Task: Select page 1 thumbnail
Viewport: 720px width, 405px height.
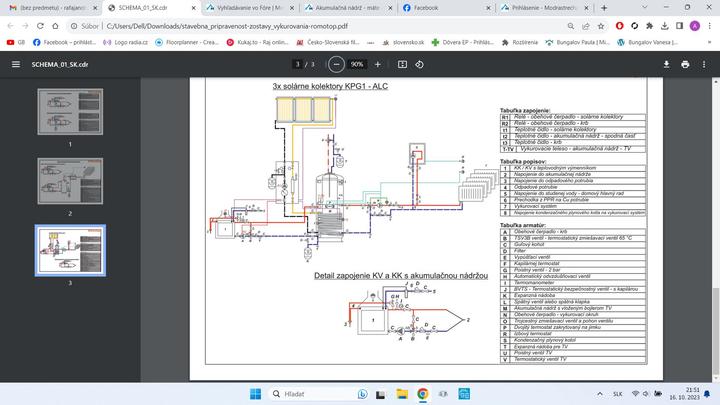Action: (x=70, y=112)
